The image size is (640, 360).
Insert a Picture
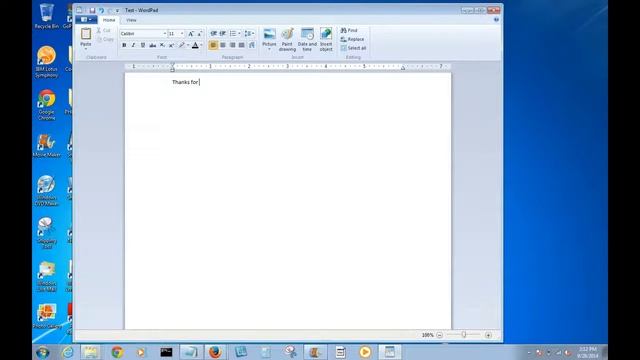[269, 36]
